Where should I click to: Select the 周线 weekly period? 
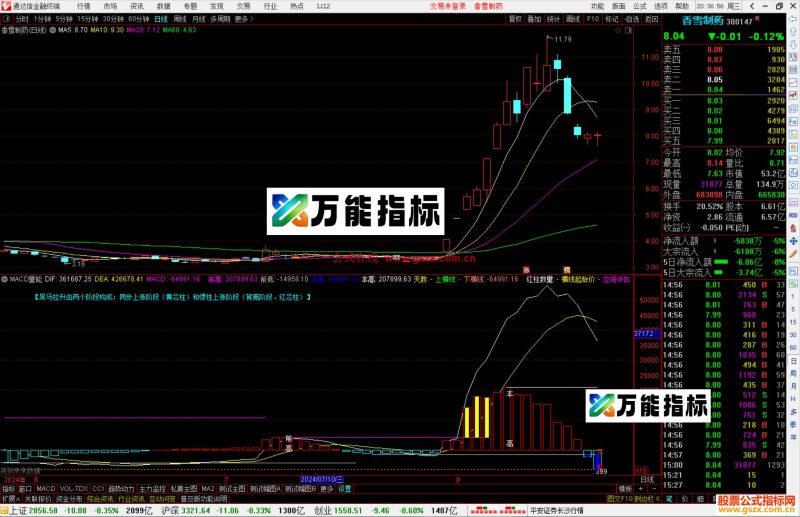pyautogui.click(x=180, y=19)
